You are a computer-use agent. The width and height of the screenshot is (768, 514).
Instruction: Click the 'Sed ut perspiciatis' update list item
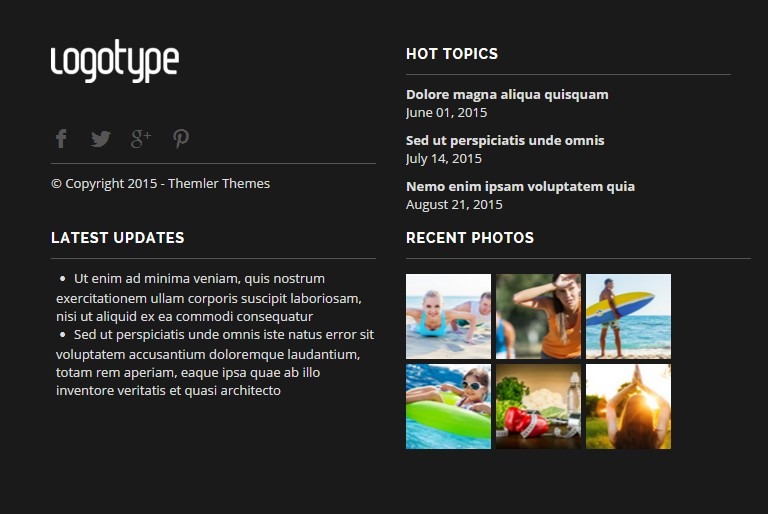pyautogui.click(x=215, y=363)
